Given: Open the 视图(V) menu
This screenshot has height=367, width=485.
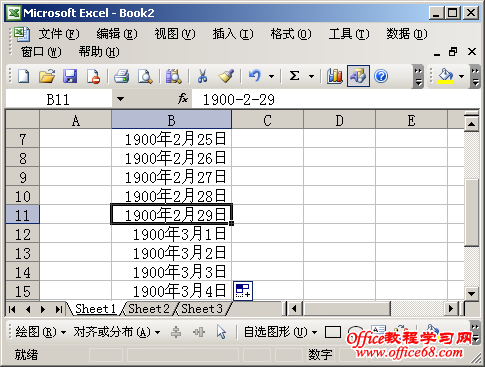Looking at the screenshot, I should (x=175, y=34).
